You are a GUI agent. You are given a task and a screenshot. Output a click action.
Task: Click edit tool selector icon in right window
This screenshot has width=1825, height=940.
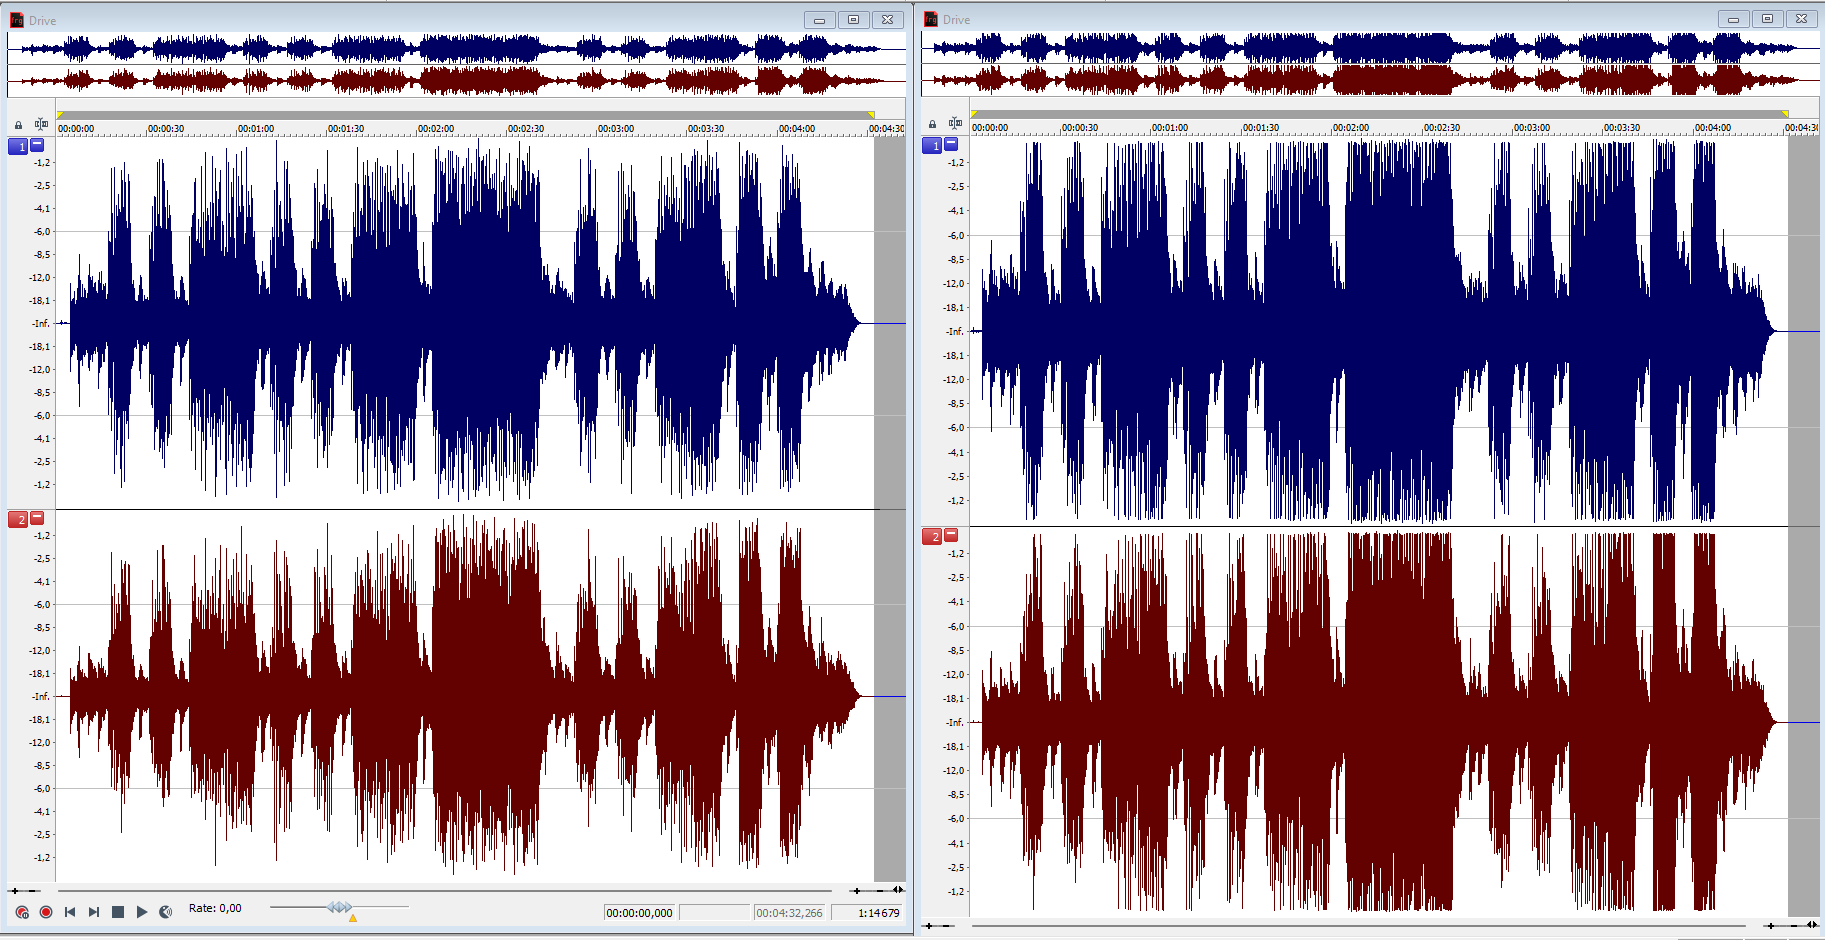(x=955, y=124)
